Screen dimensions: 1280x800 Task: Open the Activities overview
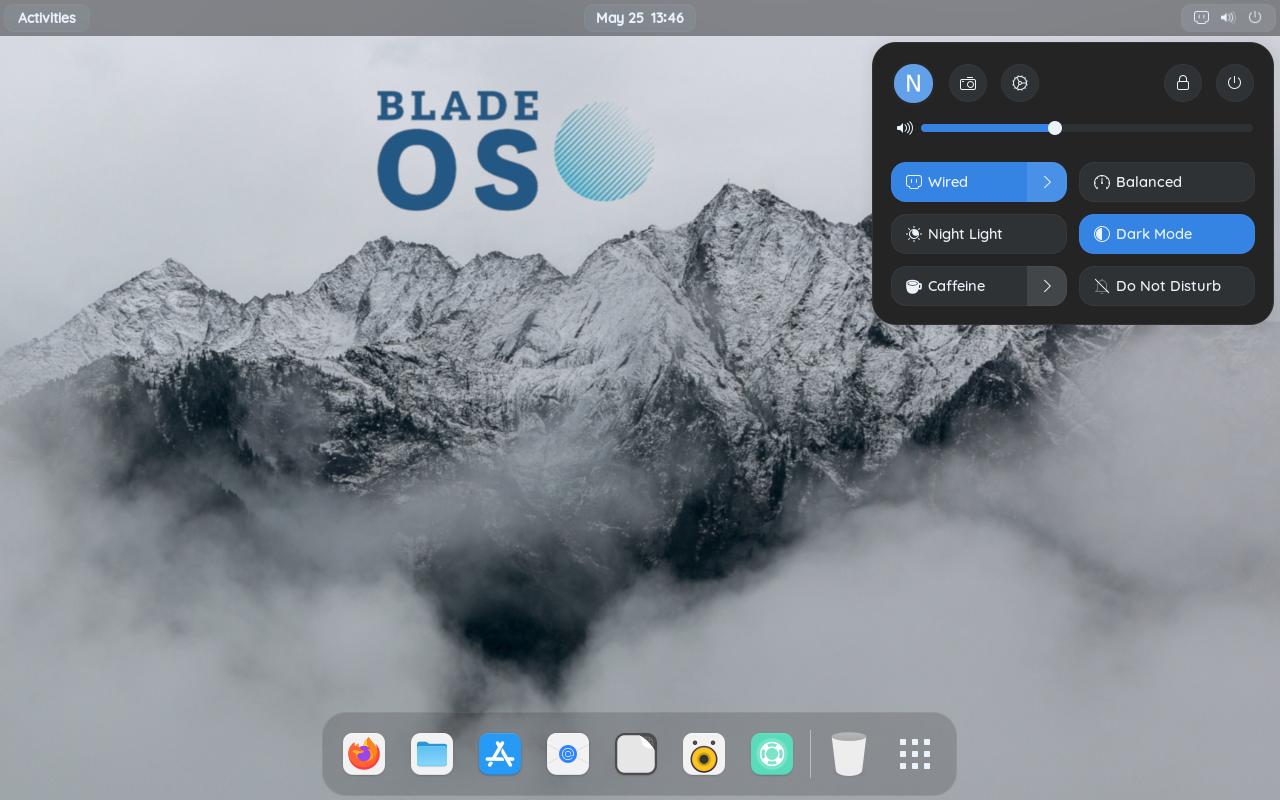point(47,17)
